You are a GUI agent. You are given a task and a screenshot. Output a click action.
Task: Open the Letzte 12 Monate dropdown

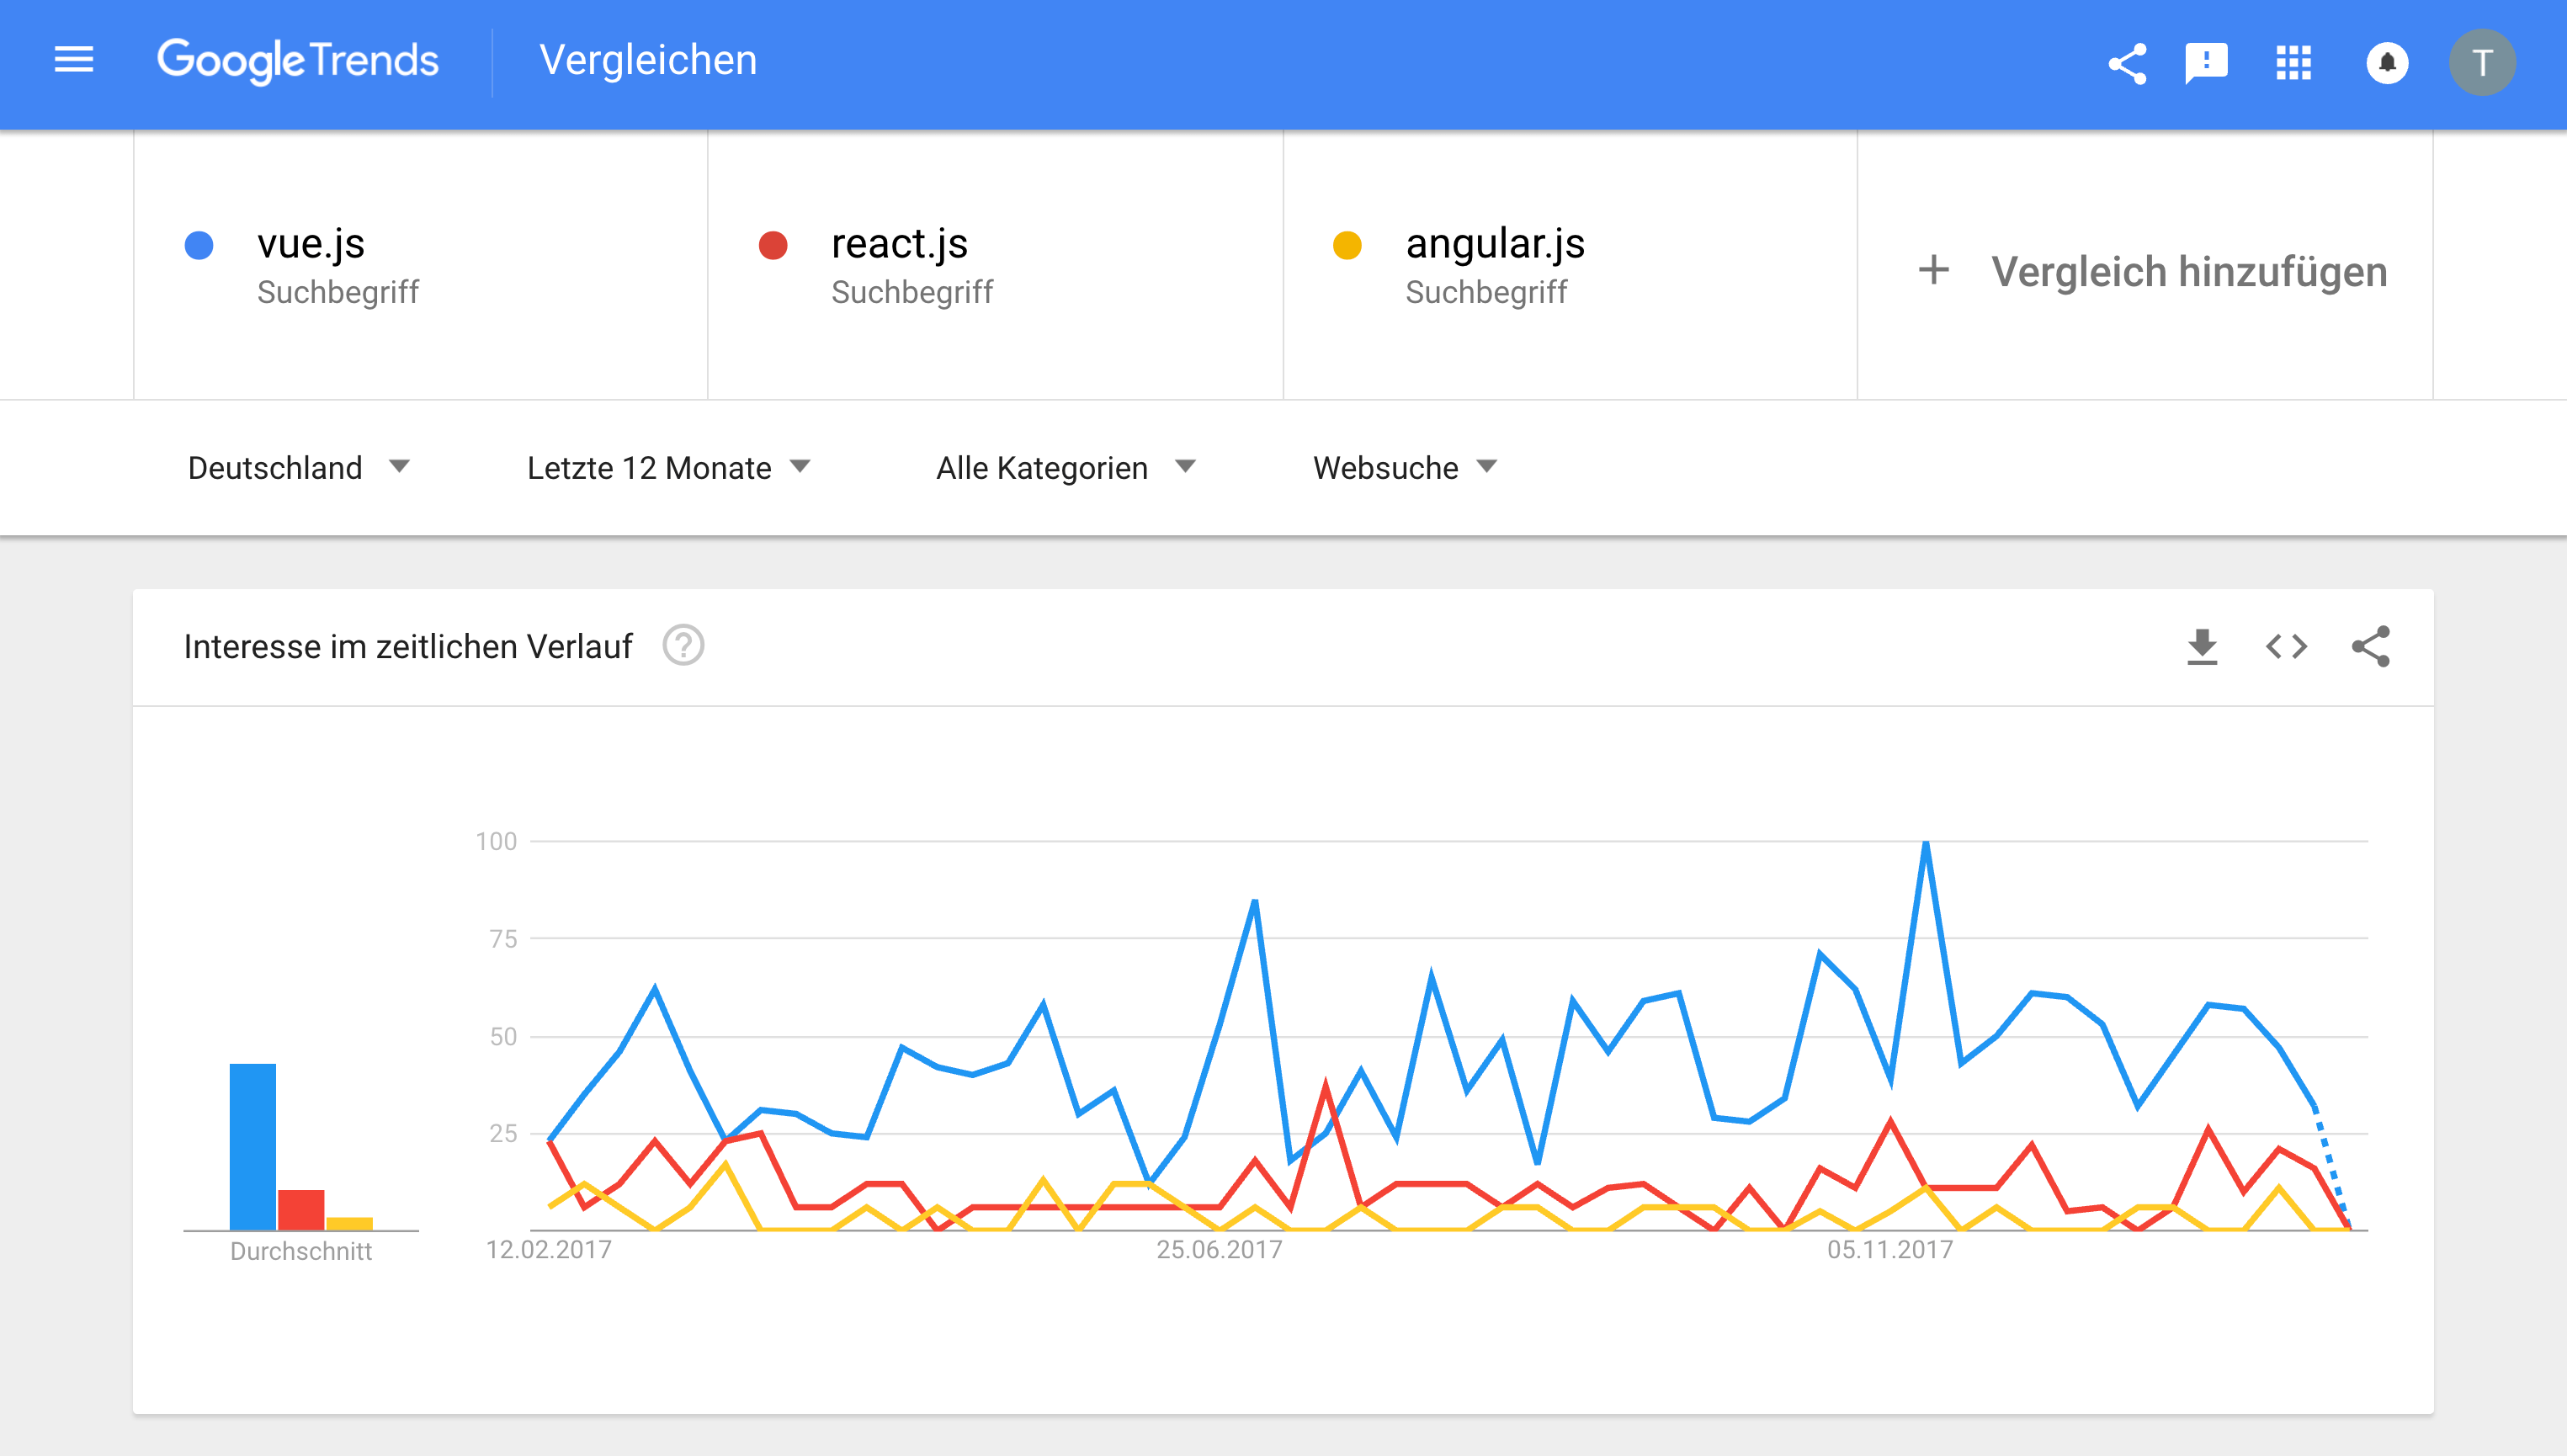[668, 468]
